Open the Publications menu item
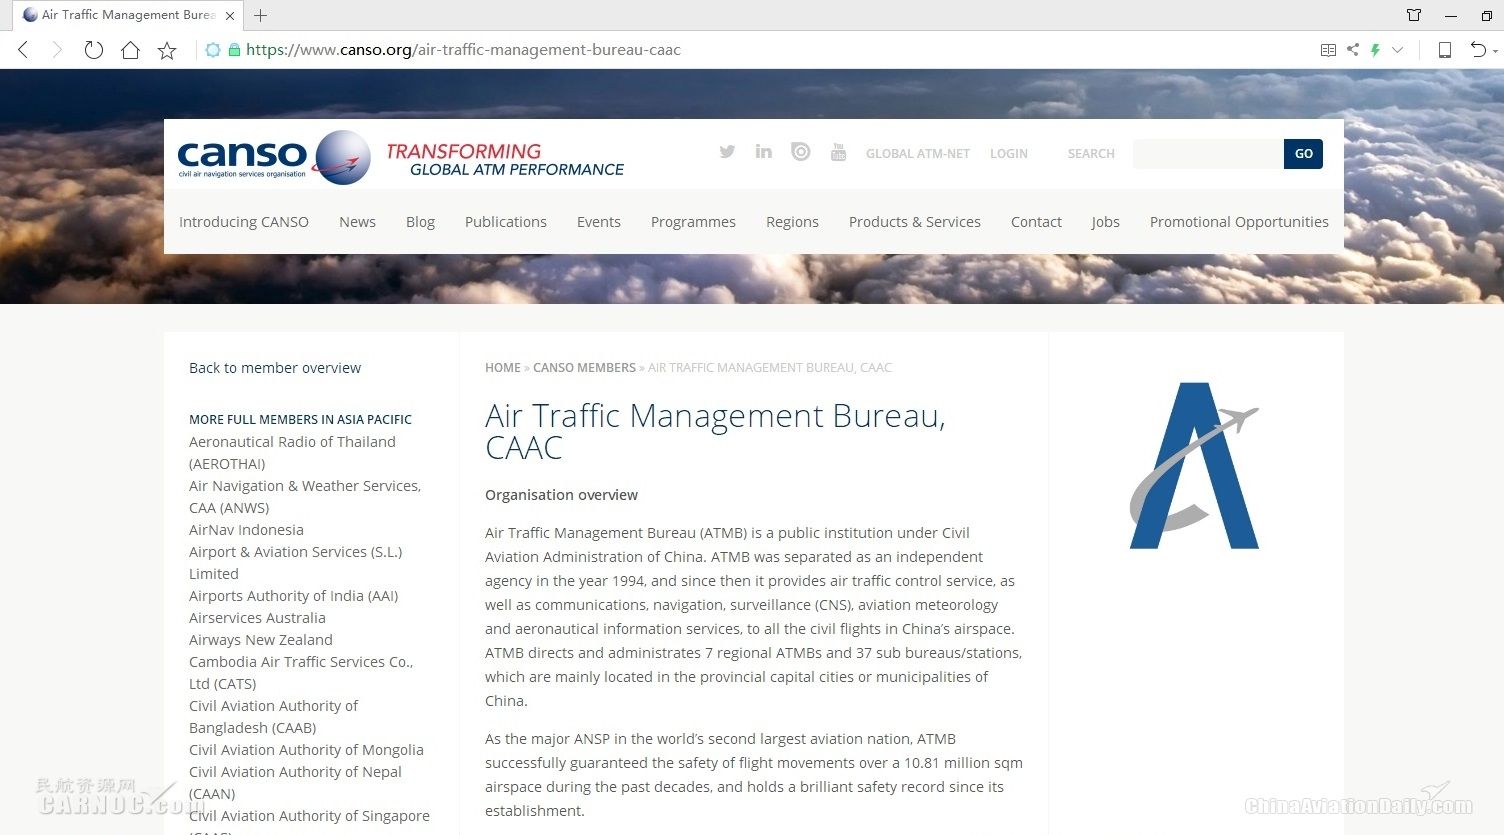Screen dimensions: 1504x835 (506, 222)
